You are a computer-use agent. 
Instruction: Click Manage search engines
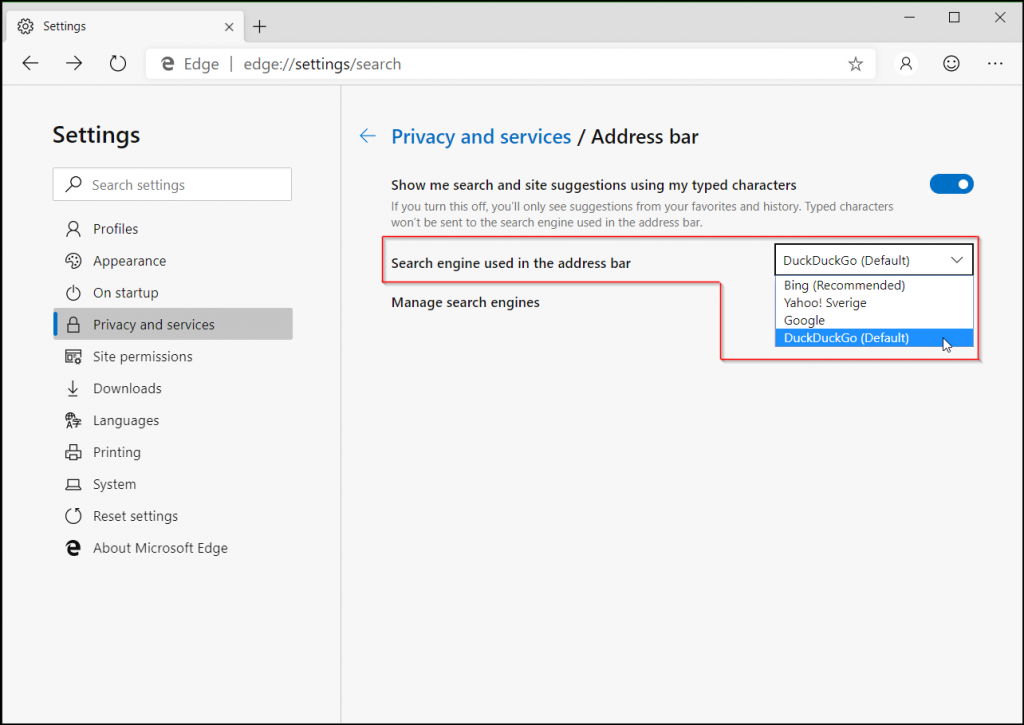465,302
